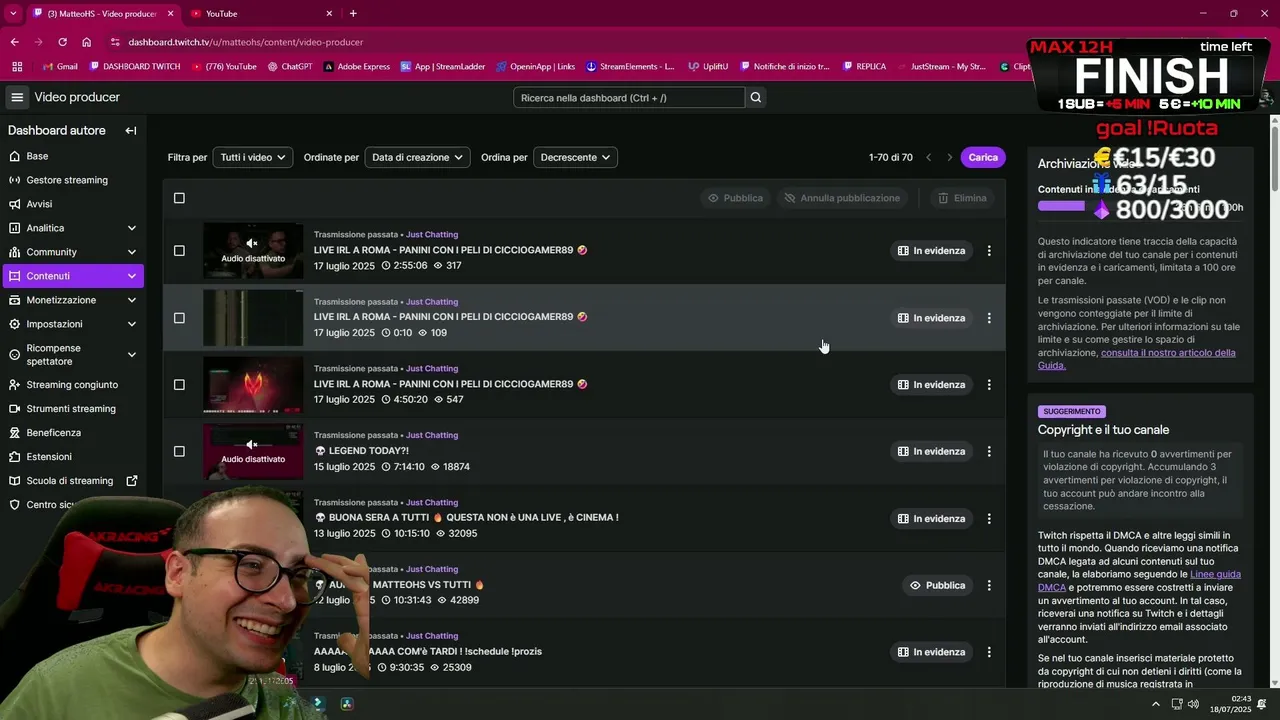Screen dimensions: 1280x720
Task: Collapse the Dashboard autore sidebar
Action: pyautogui.click(x=130, y=131)
